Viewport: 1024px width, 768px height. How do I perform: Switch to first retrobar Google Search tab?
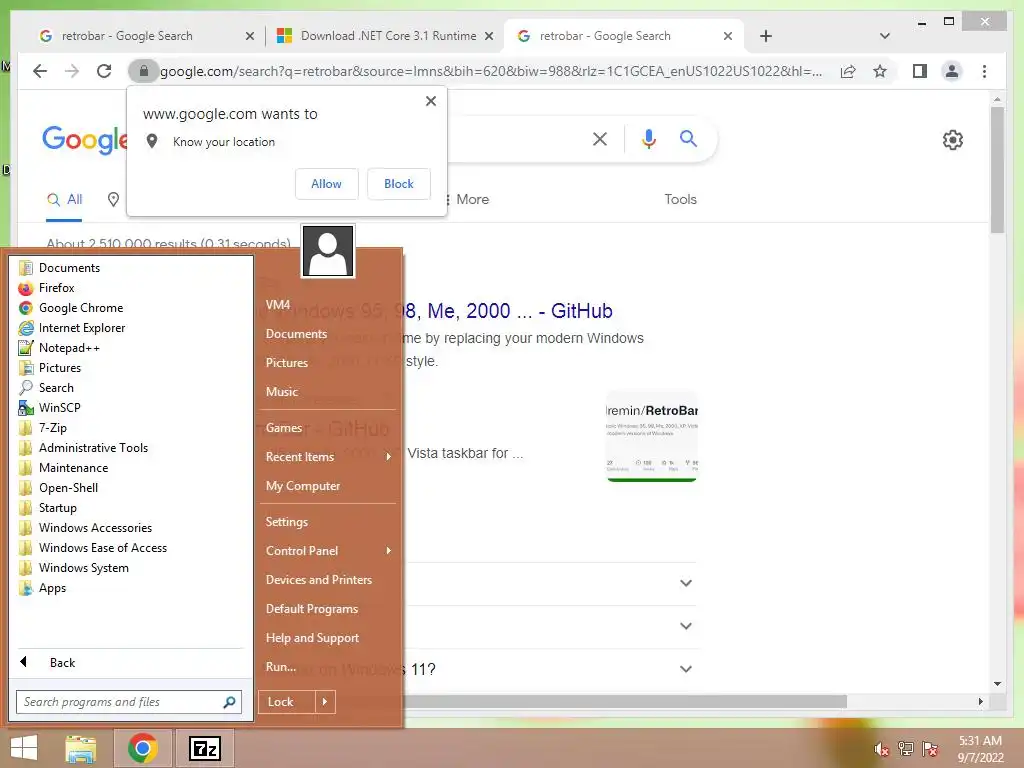145,36
